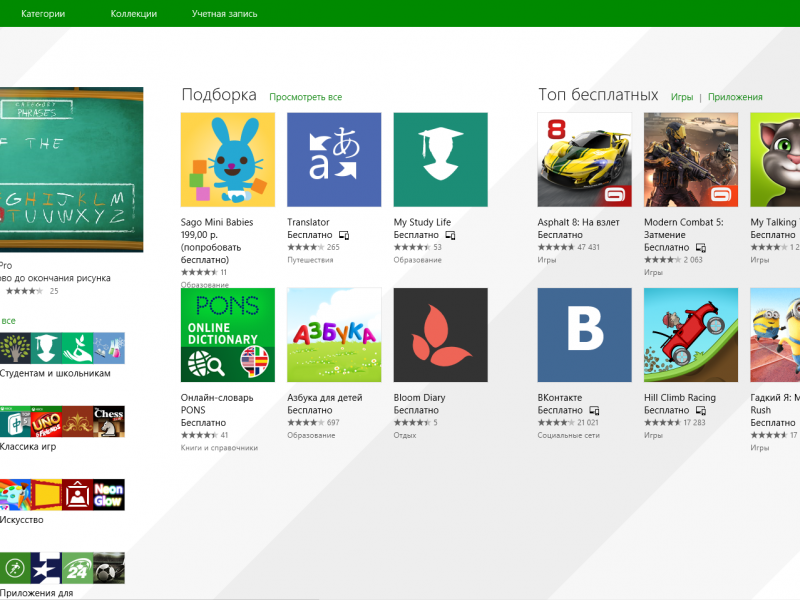Open the featured chalkboard alphabet game banner
The image size is (800, 600).
[71, 169]
